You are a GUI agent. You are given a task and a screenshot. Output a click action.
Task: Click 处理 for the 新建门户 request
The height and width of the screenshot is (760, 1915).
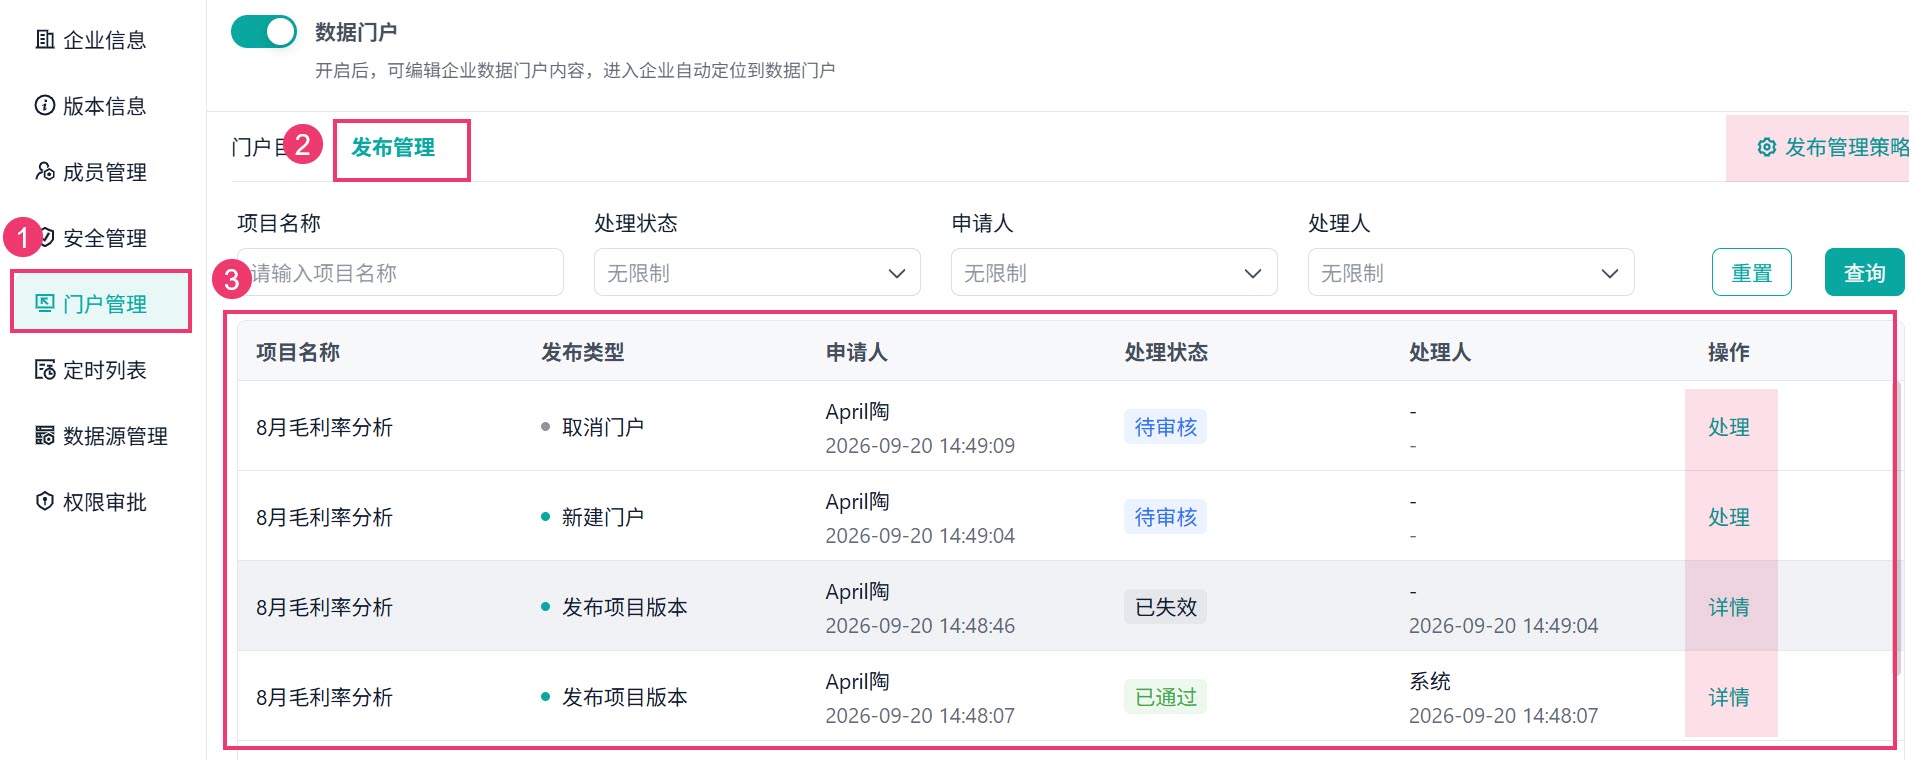point(1729,517)
